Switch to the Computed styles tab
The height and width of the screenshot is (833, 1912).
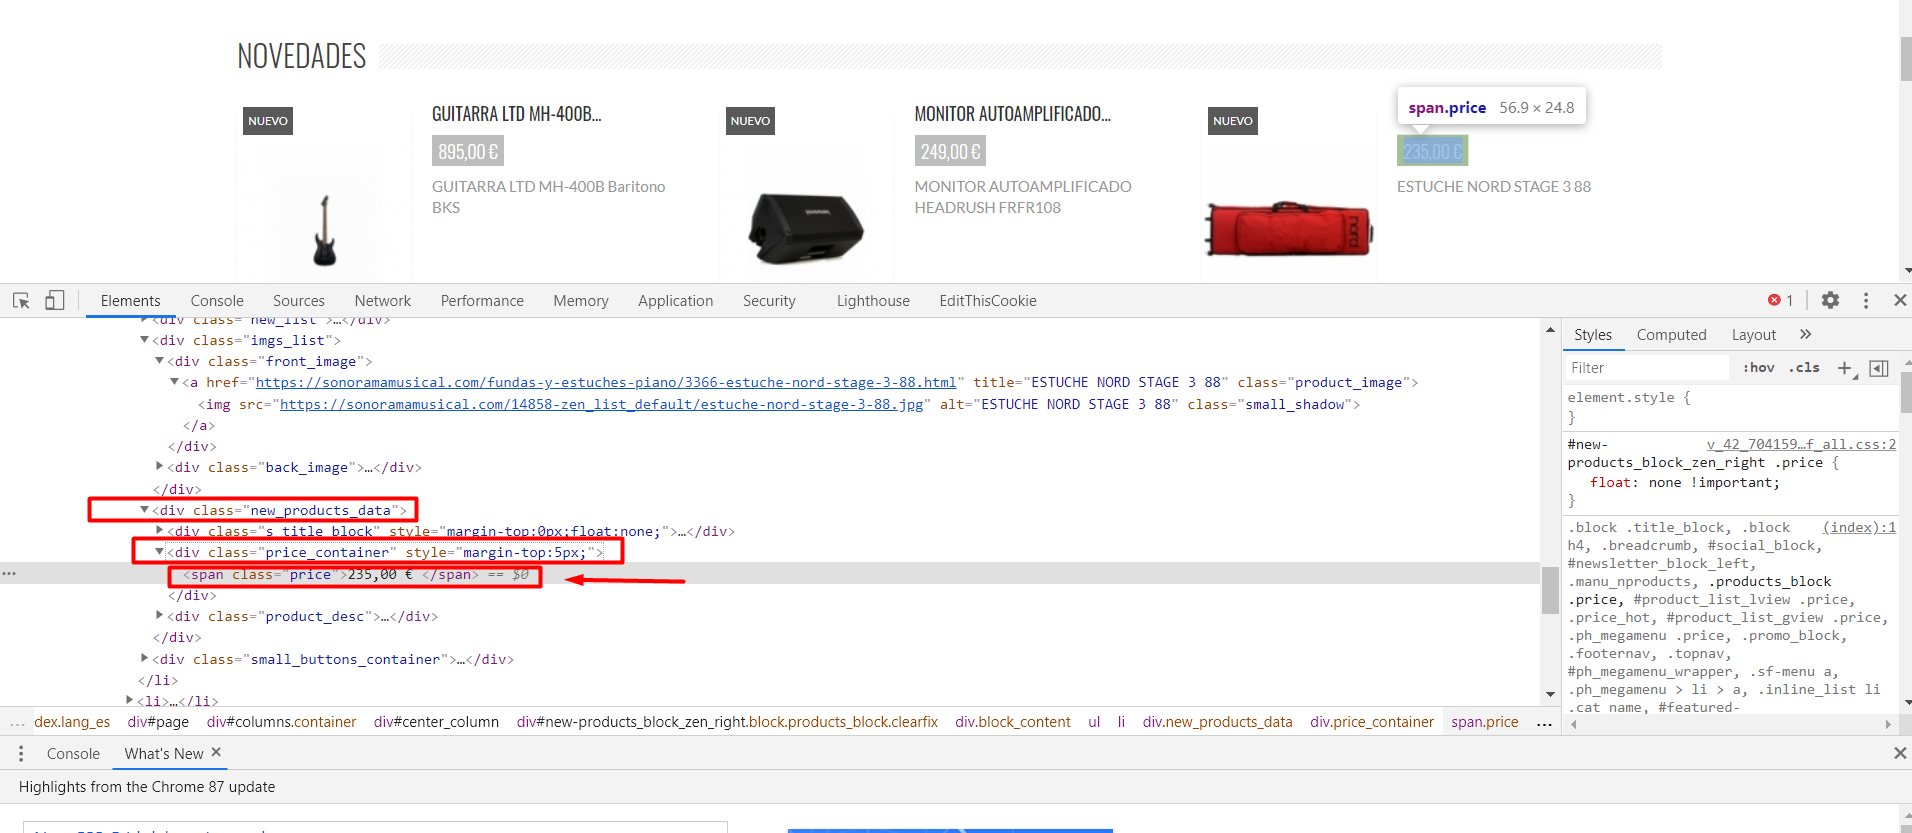[1671, 334]
